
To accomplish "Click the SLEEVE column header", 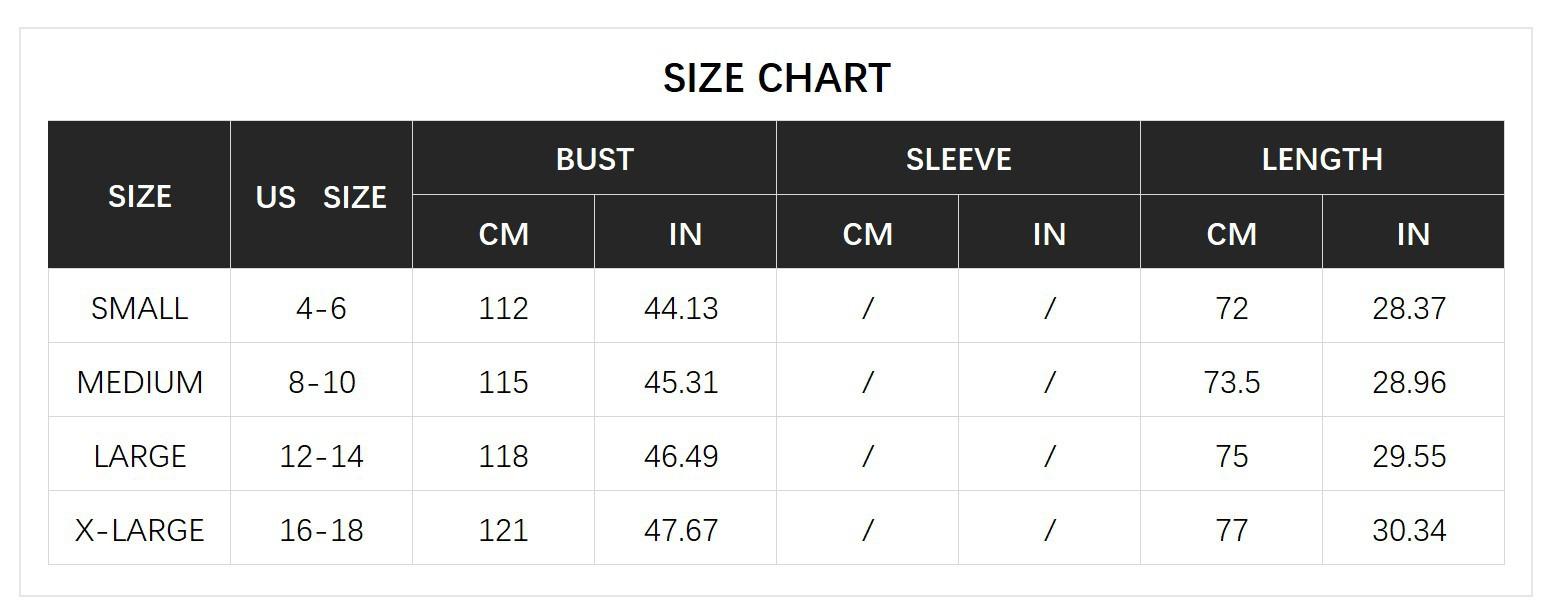I will click(958, 159).
